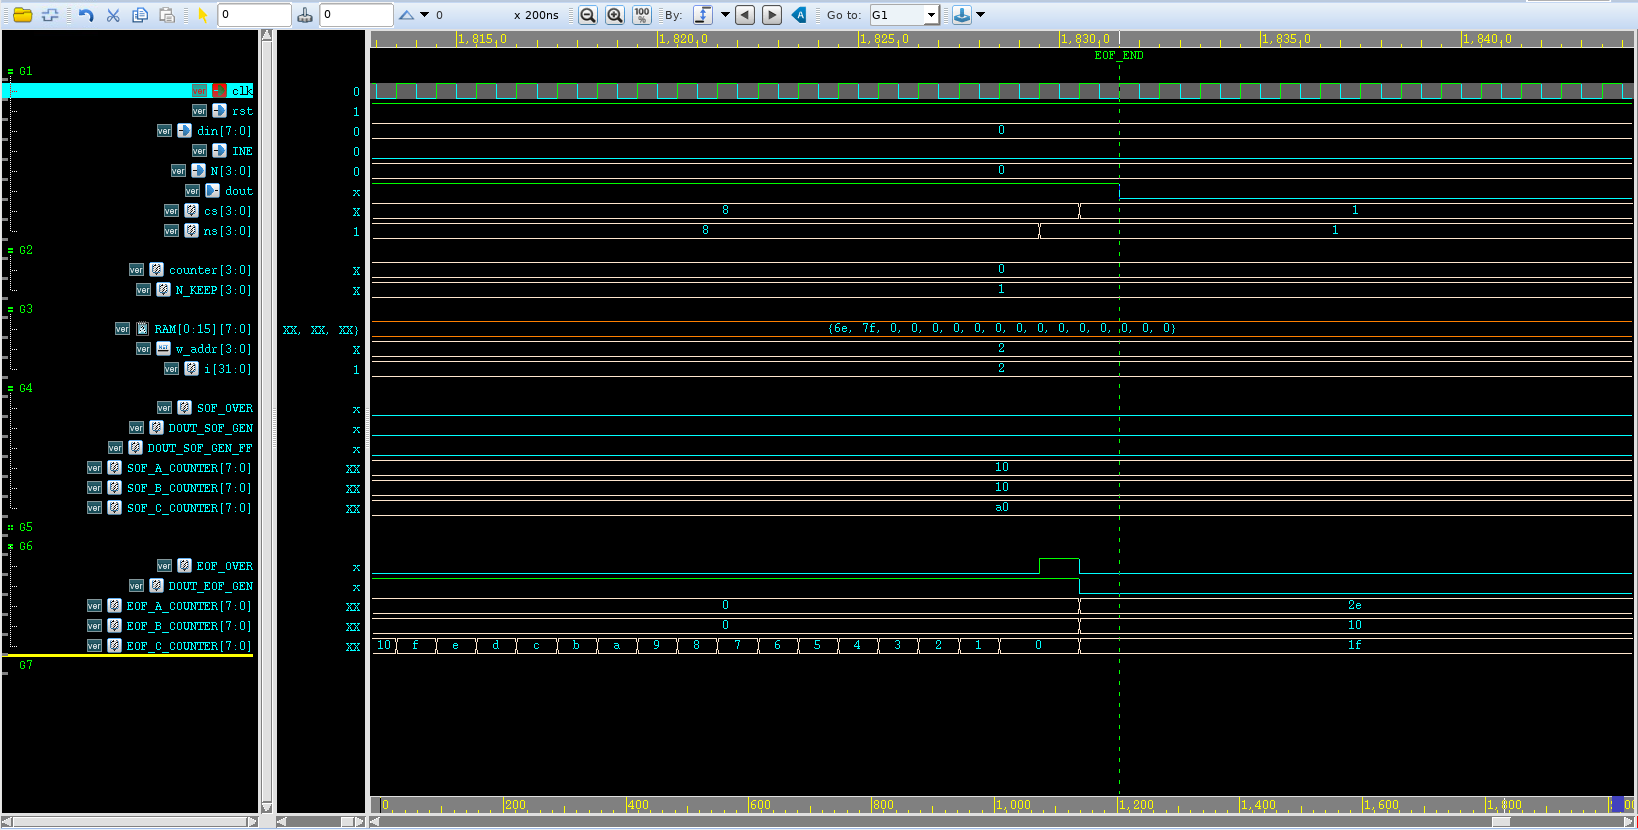Select the counter[3:0] signal
This screenshot has width=1638, height=830.
pos(210,270)
